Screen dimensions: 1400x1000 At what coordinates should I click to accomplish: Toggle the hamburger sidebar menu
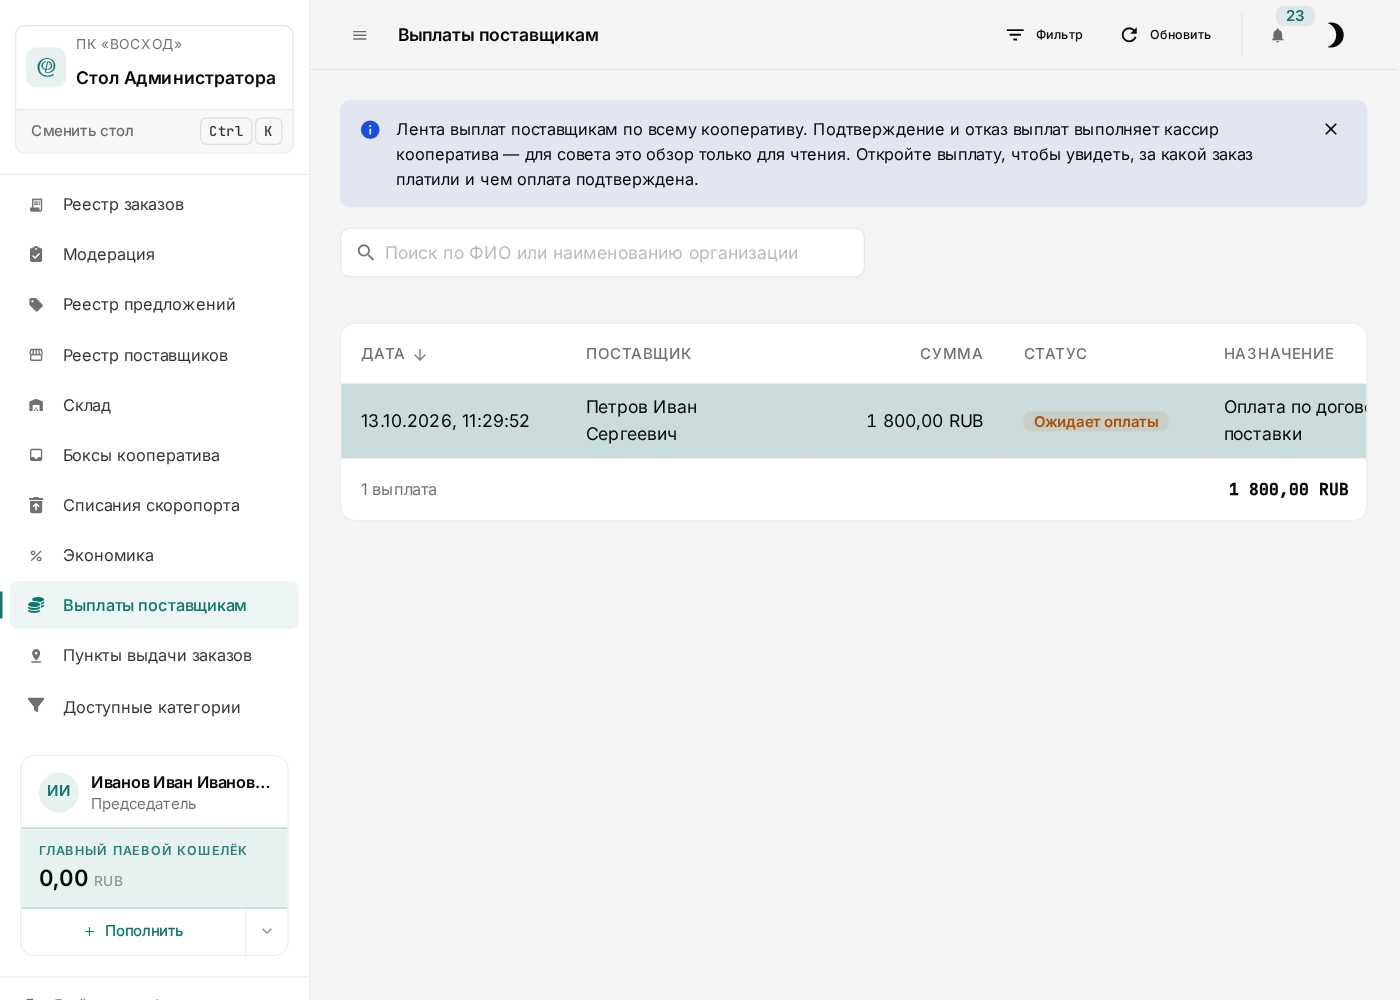(360, 35)
